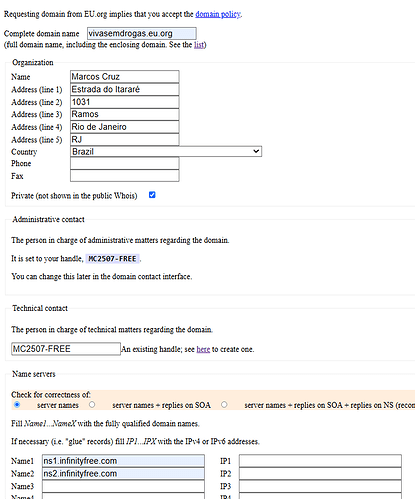Expand the Country dropdown showing Brazil
This screenshot has height=500, width=415.
[166, 152]
